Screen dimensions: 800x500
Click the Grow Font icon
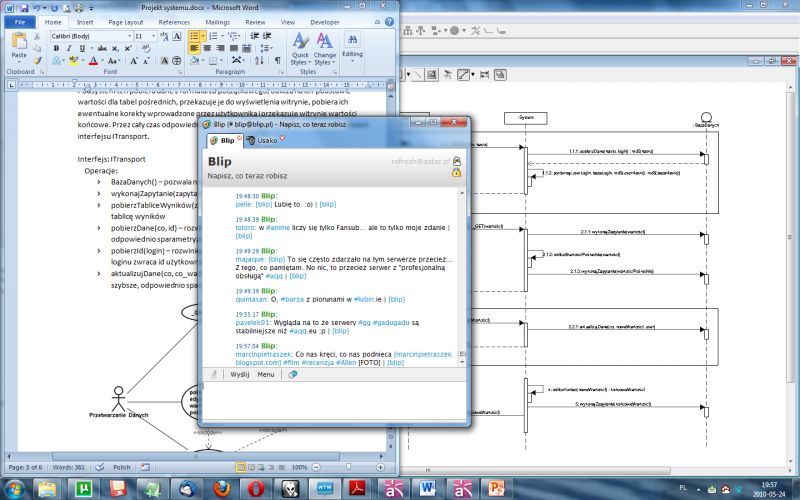click(x=133, y=61)
